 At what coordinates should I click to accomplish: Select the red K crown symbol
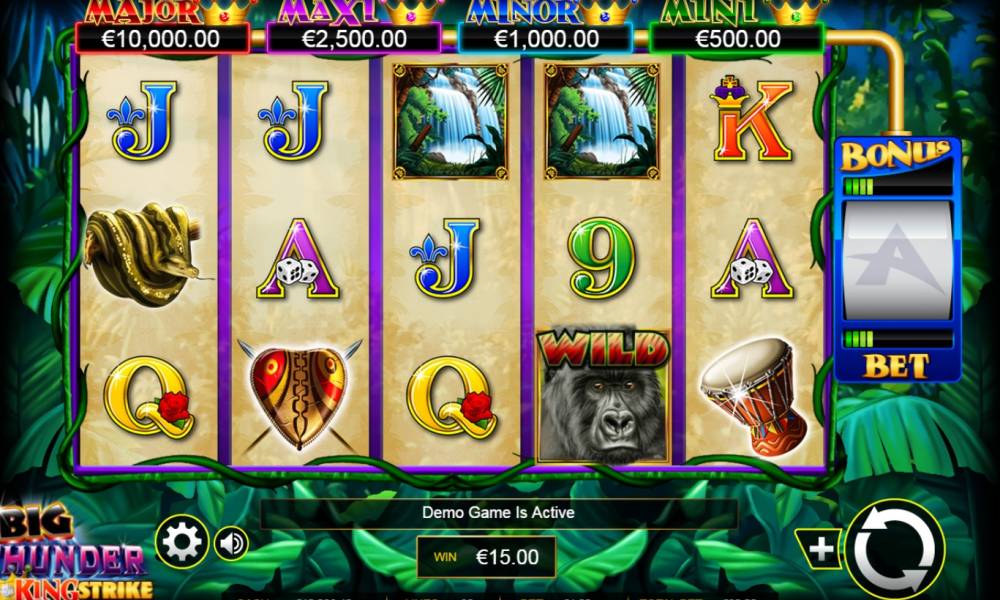[753, 121]
